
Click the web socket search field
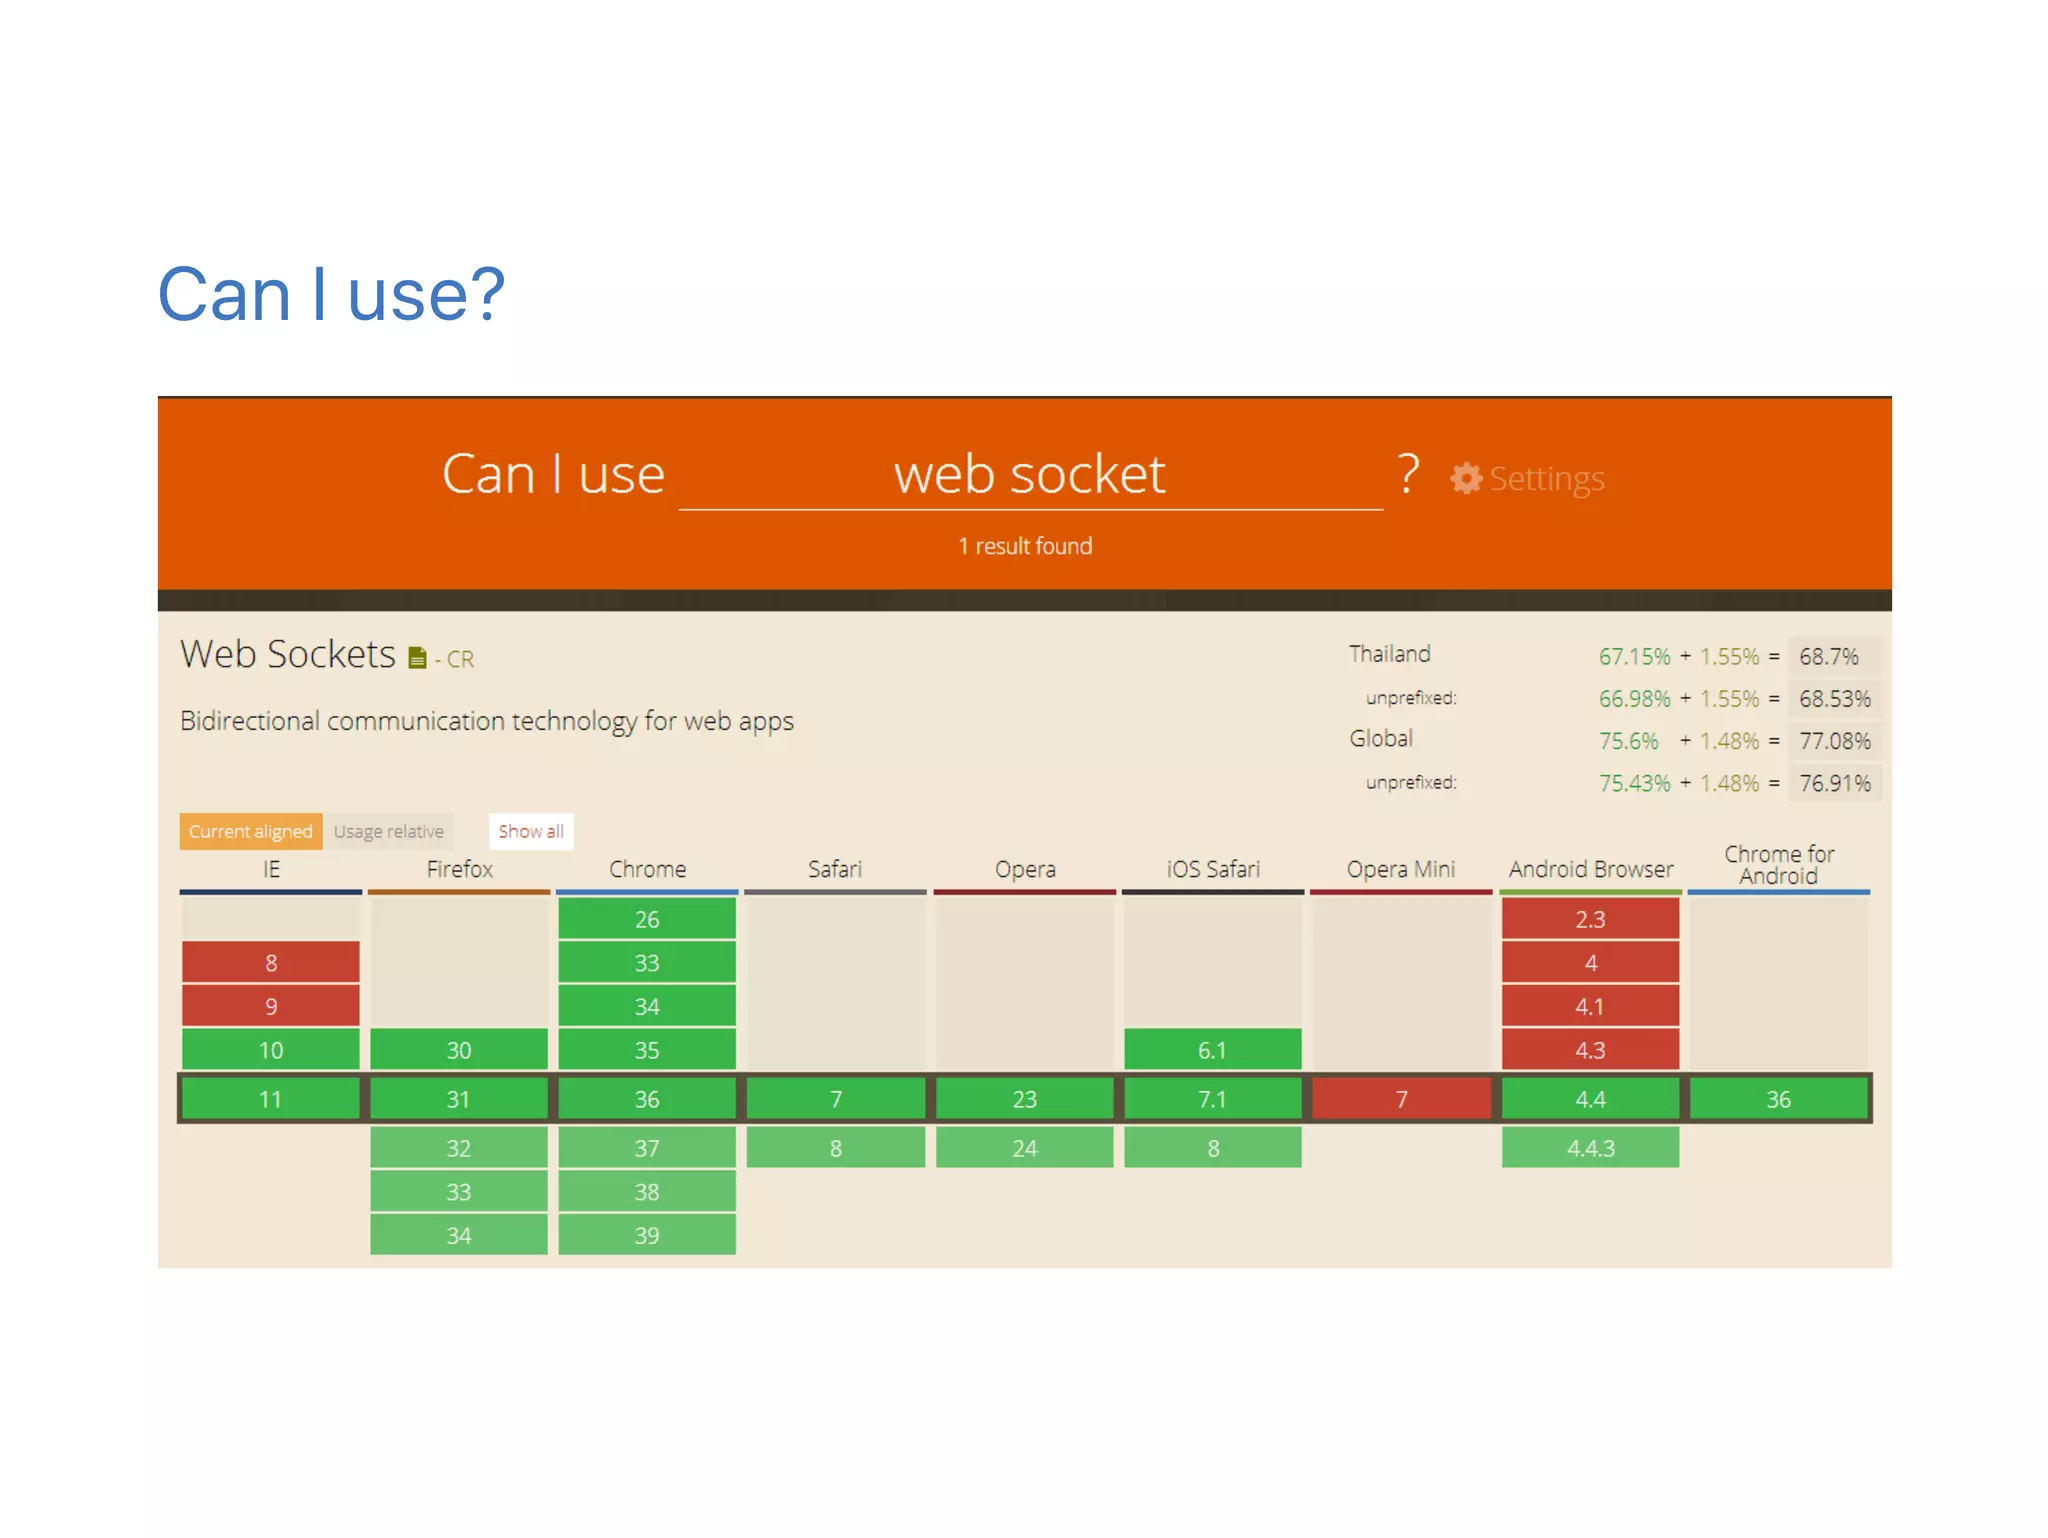point(1030,476)
